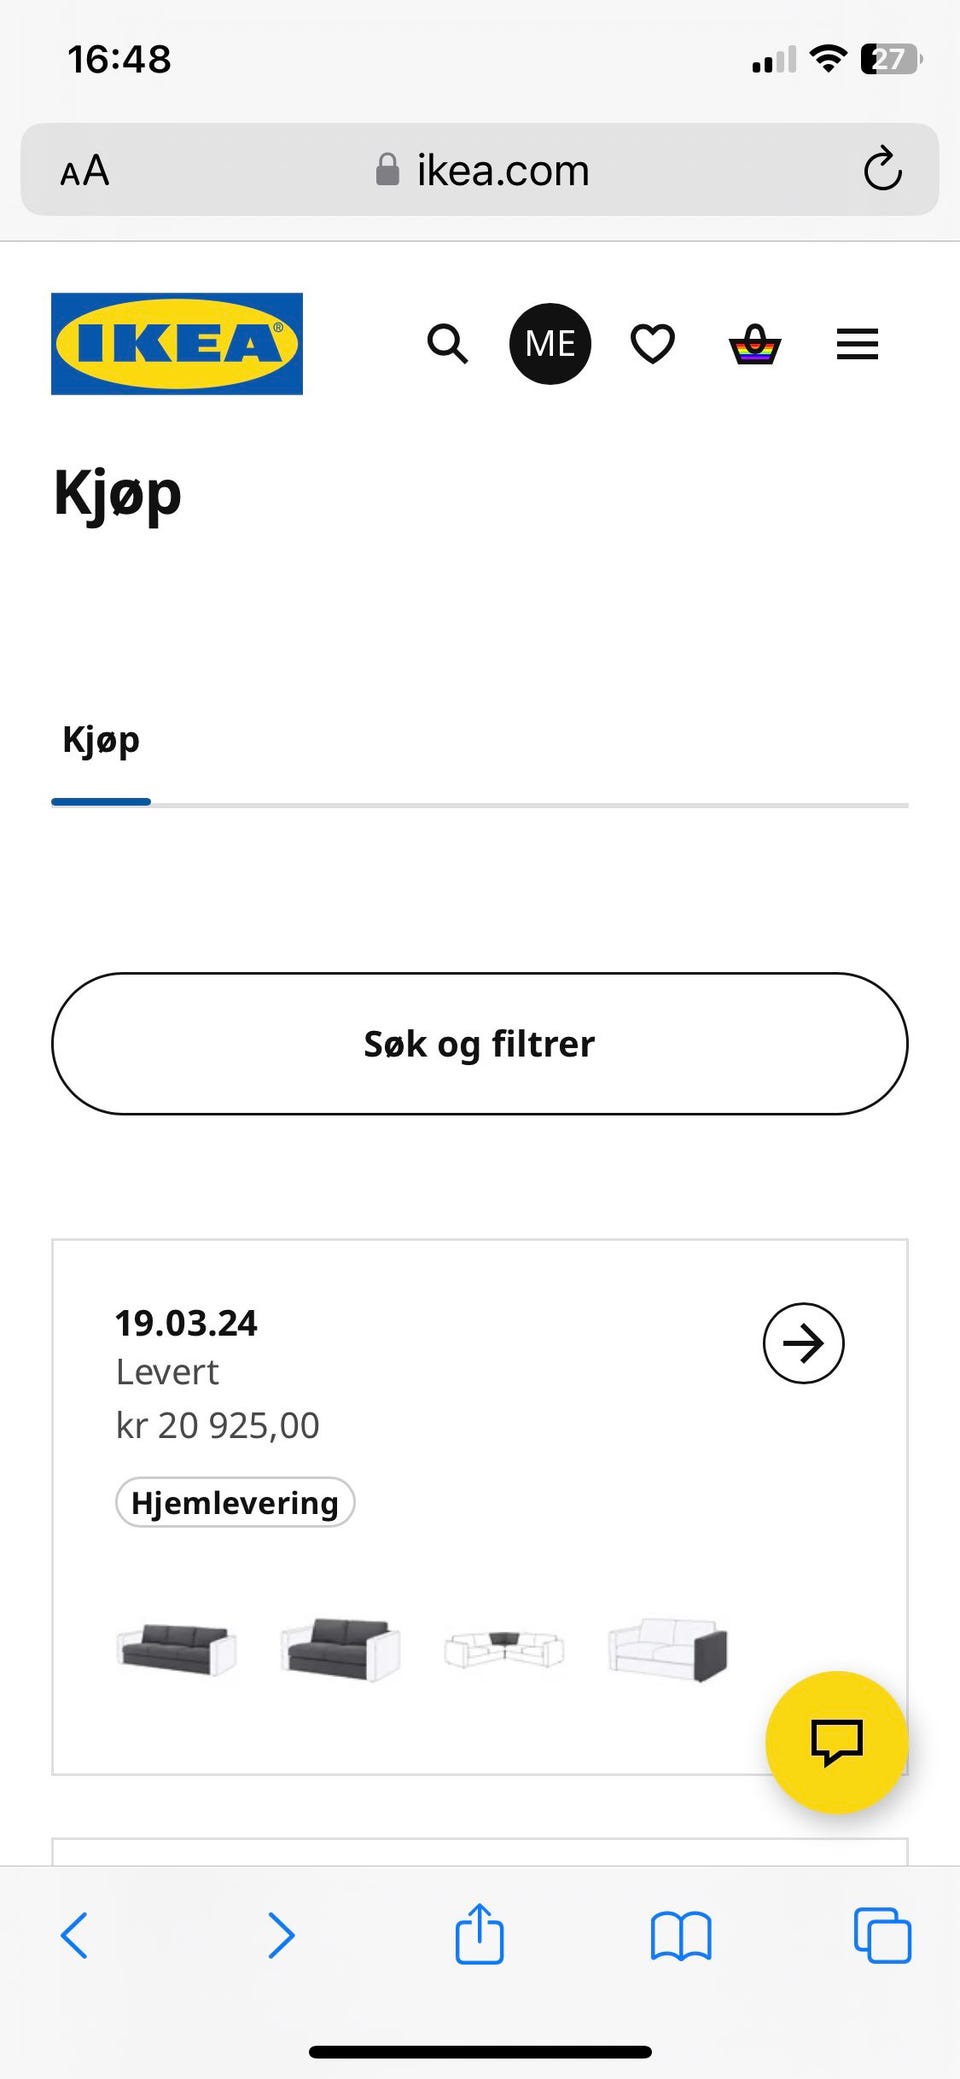
Task: Open the AA reader settings menu
Action: click(x=85, y=171)
